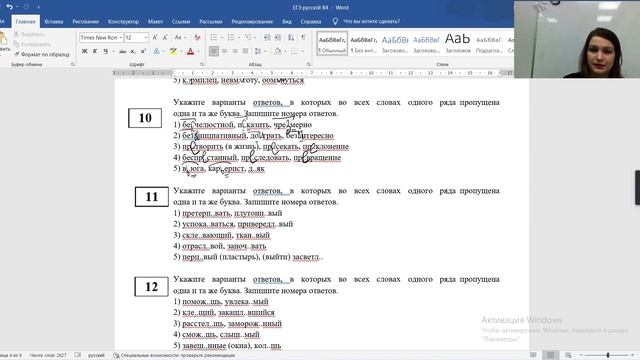Open borders button

coord(294,51)
